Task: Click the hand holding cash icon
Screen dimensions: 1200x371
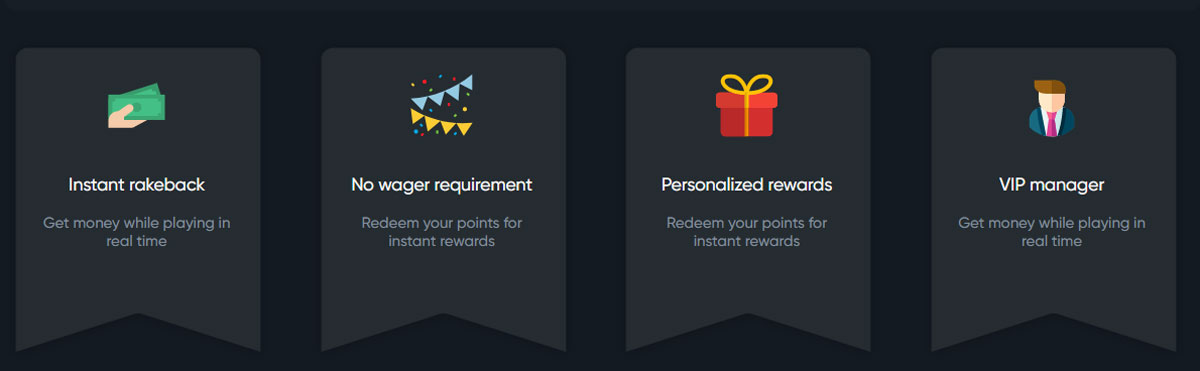Action: point(137,106)
